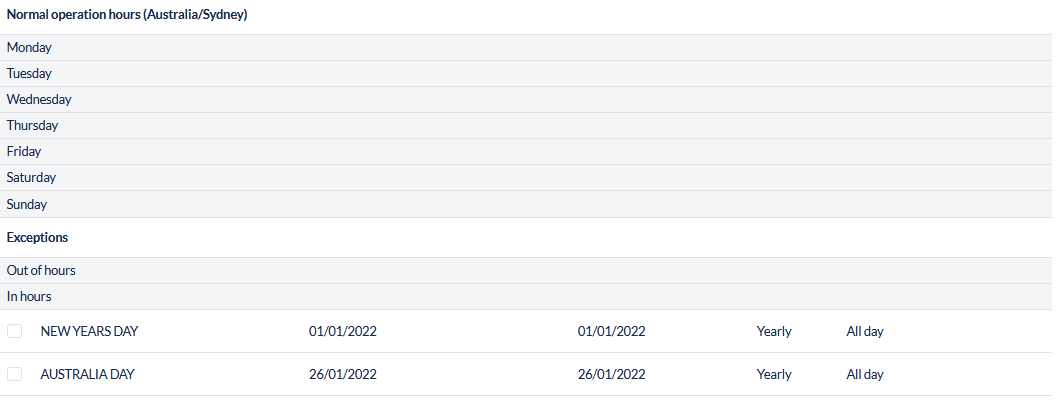Screen dimensions: 1060x405
Task: Tick the AUSTRALIA DAY checkbox
Action: pos(14,374)
